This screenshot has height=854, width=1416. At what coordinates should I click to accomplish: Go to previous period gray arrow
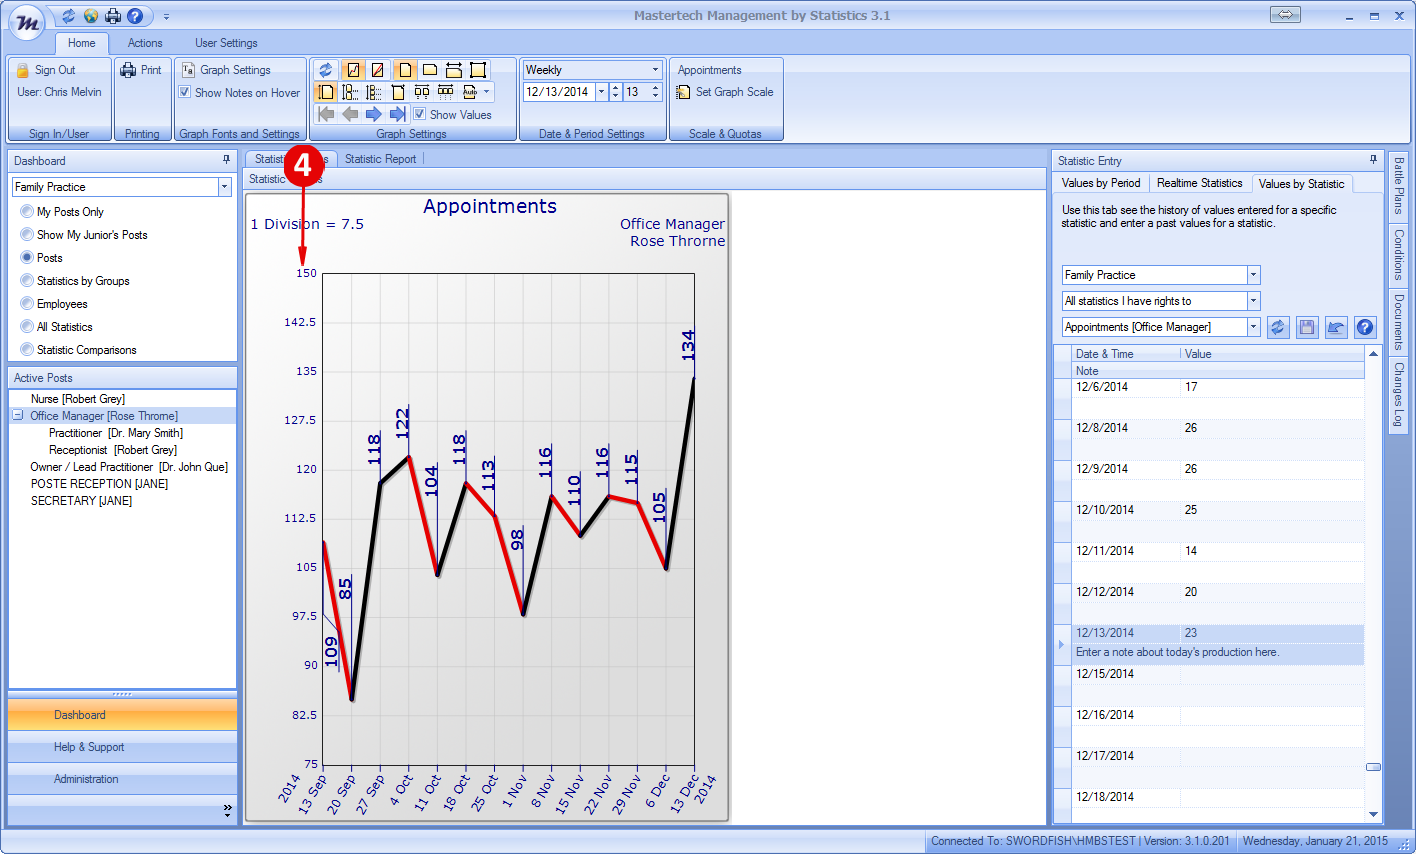click(x=350, y=114)
